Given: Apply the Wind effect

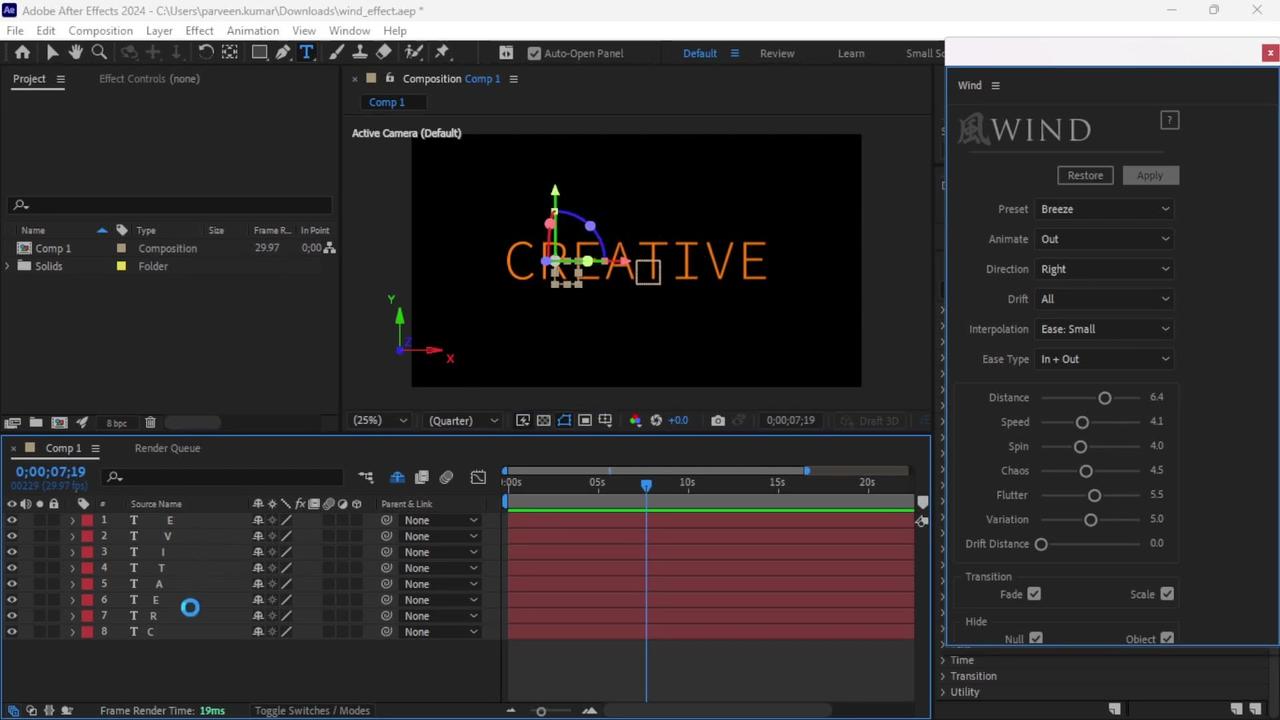Looking at the screenshot, I should 1149,175.
